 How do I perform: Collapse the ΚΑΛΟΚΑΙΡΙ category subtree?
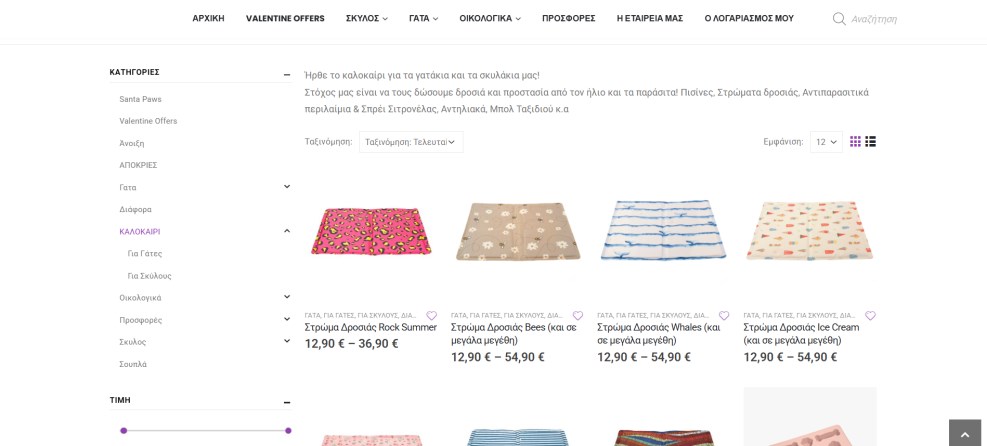click(x=287, y=231)
